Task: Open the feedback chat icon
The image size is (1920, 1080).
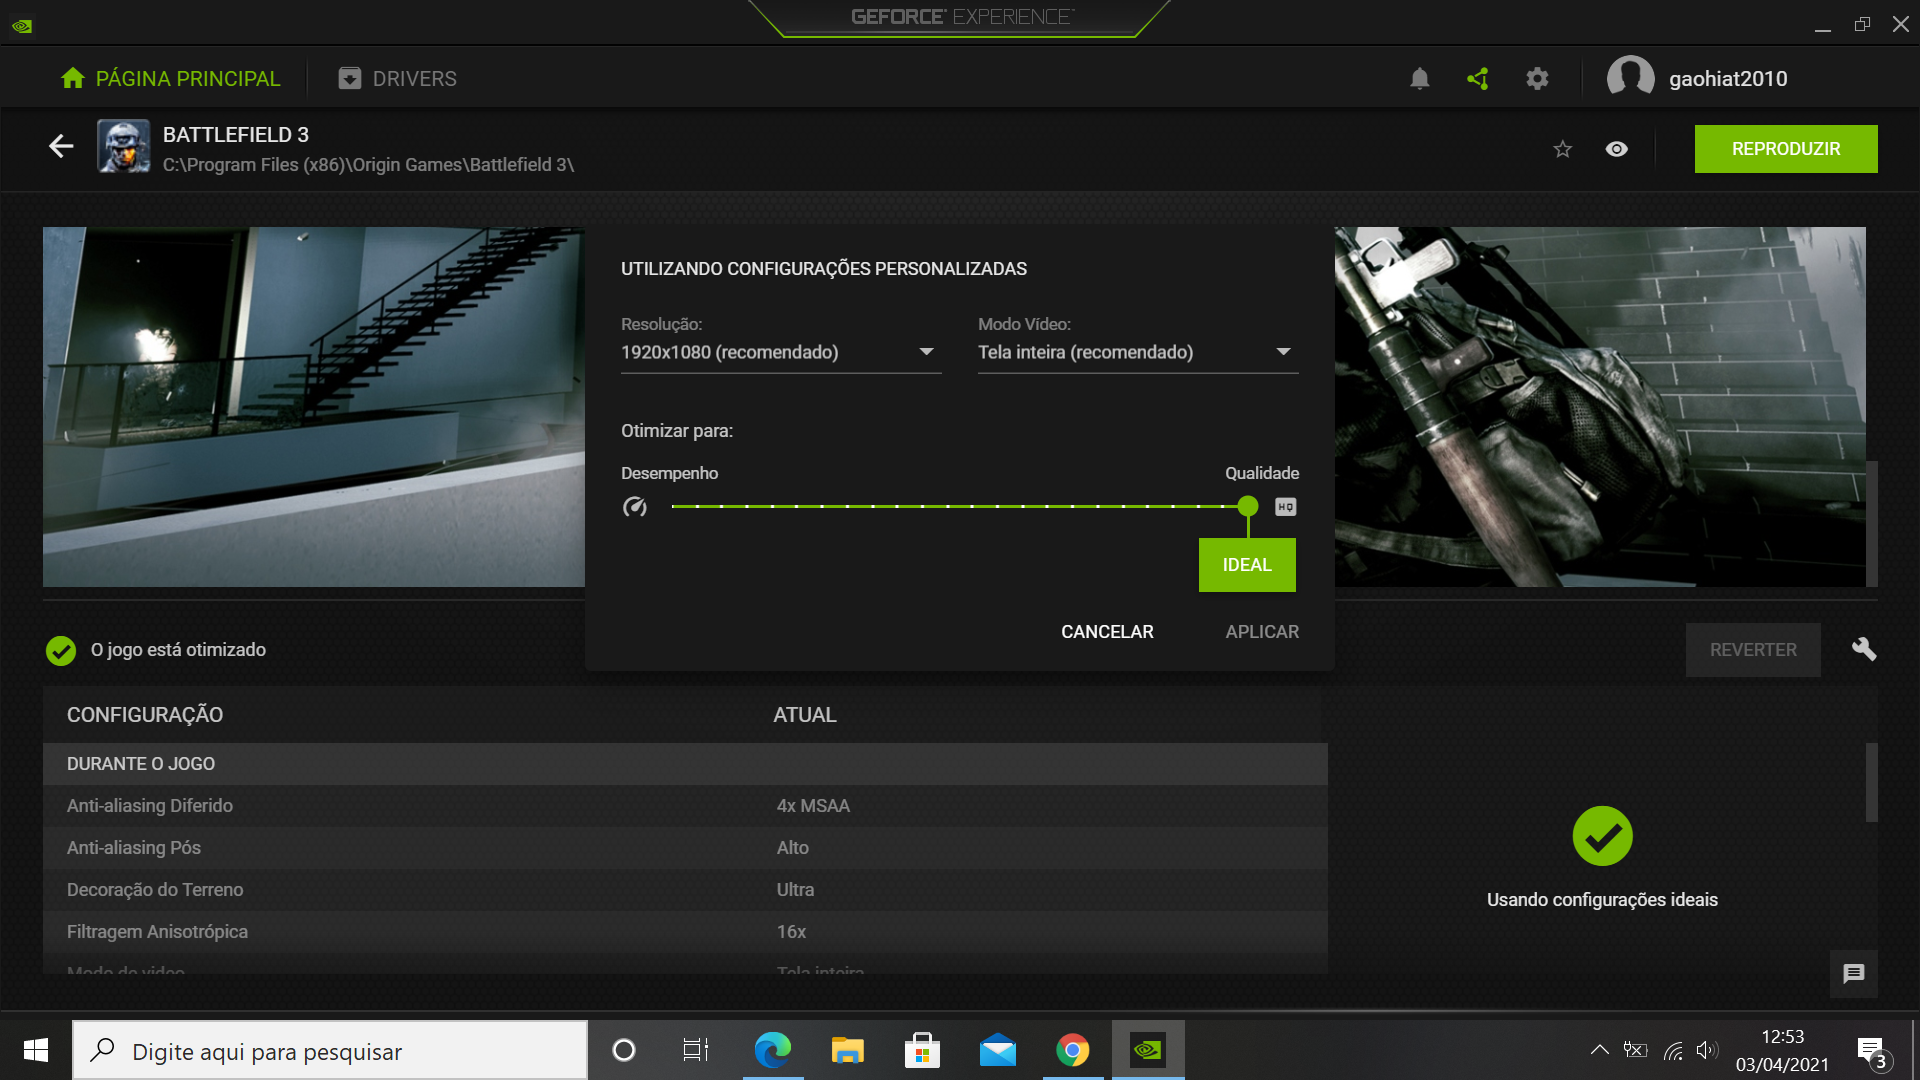Action: pos(1854,973)
